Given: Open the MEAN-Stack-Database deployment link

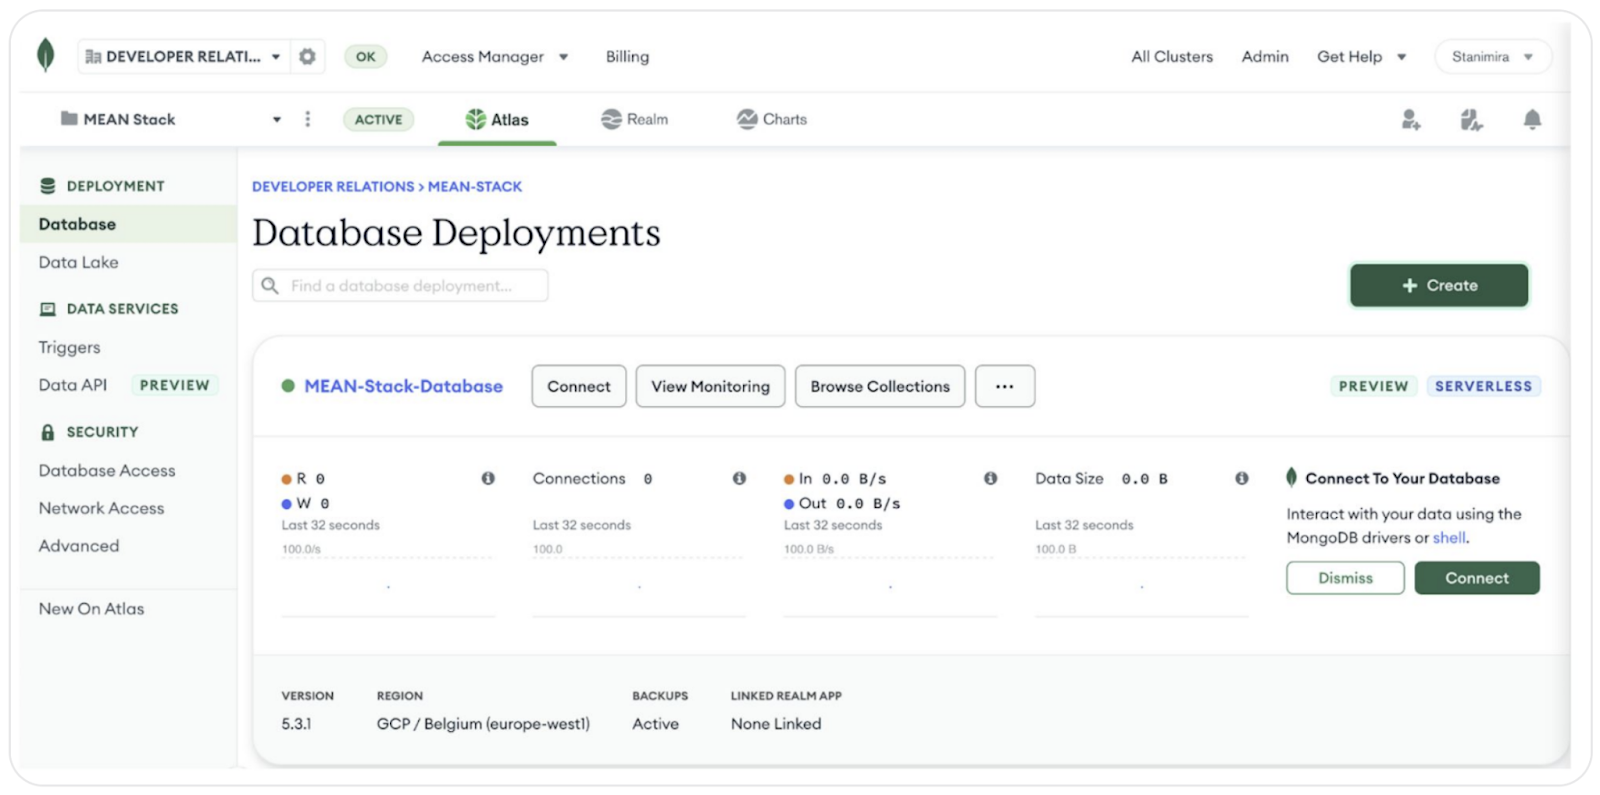Looking at the screenshot, I should tap(403, 386).
